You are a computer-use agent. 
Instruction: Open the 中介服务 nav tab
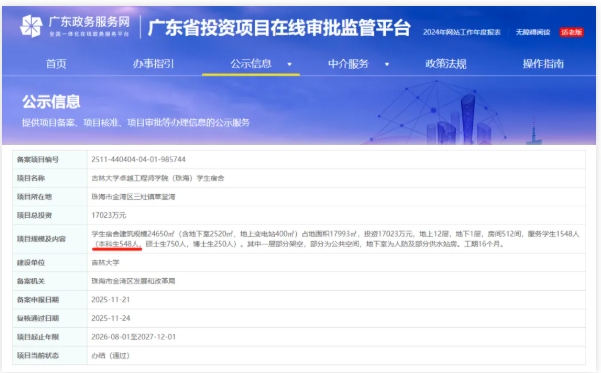348,64
